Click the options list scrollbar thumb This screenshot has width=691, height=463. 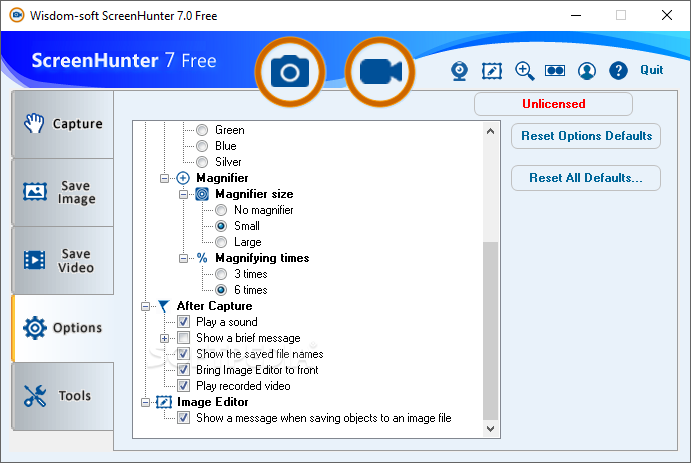(x=490, y=330)
